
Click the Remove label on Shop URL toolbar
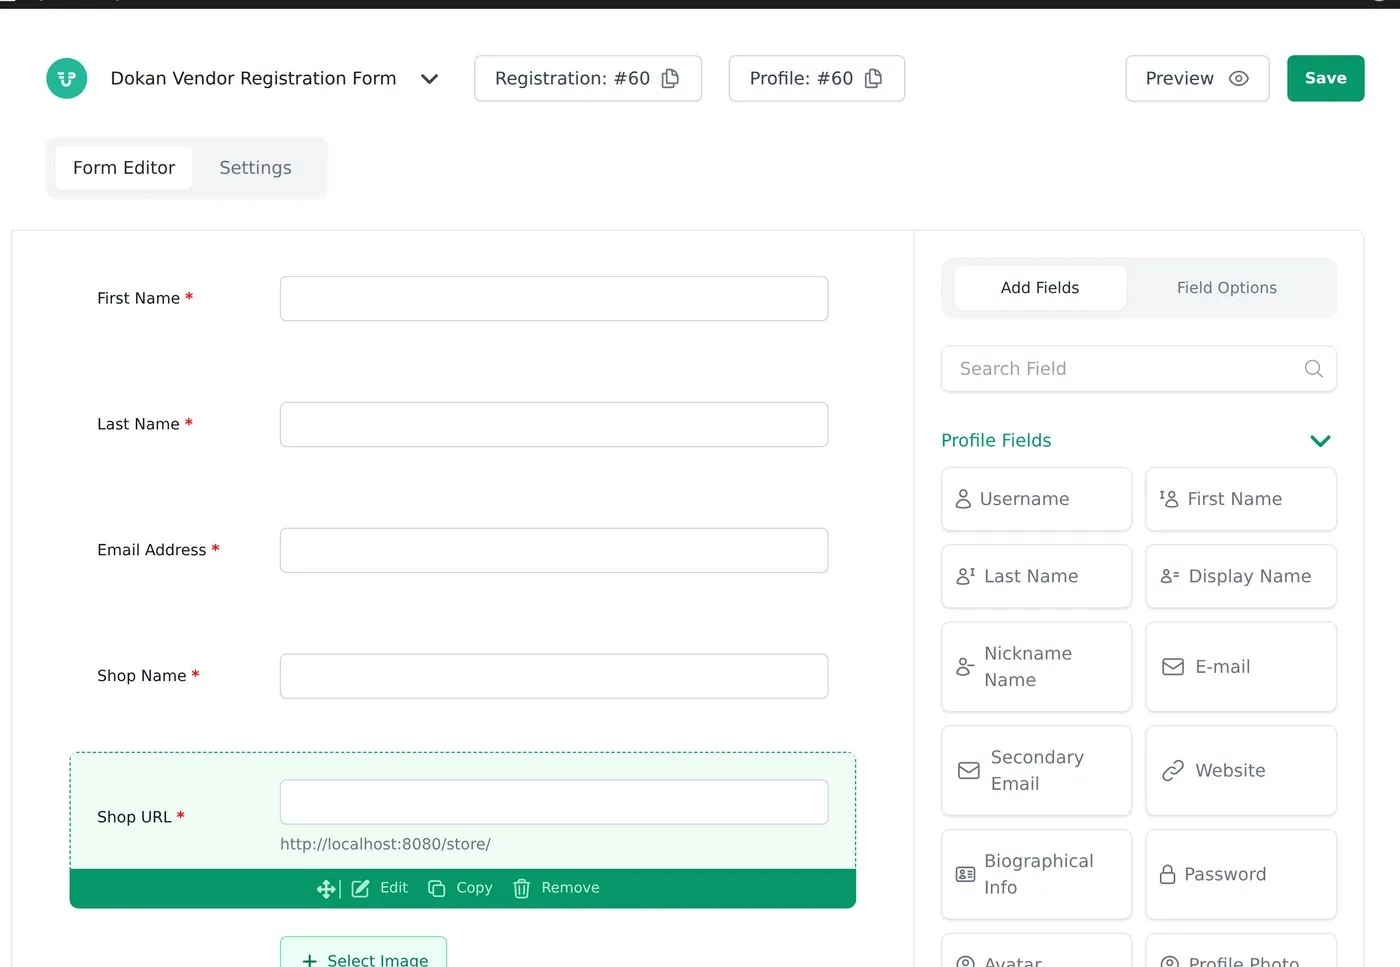tap(570, 888)
